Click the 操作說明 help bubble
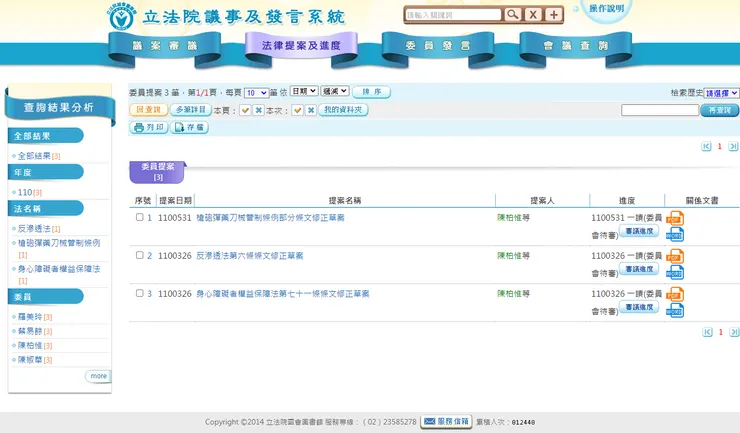The image size is (740, 433). point(606,8)
